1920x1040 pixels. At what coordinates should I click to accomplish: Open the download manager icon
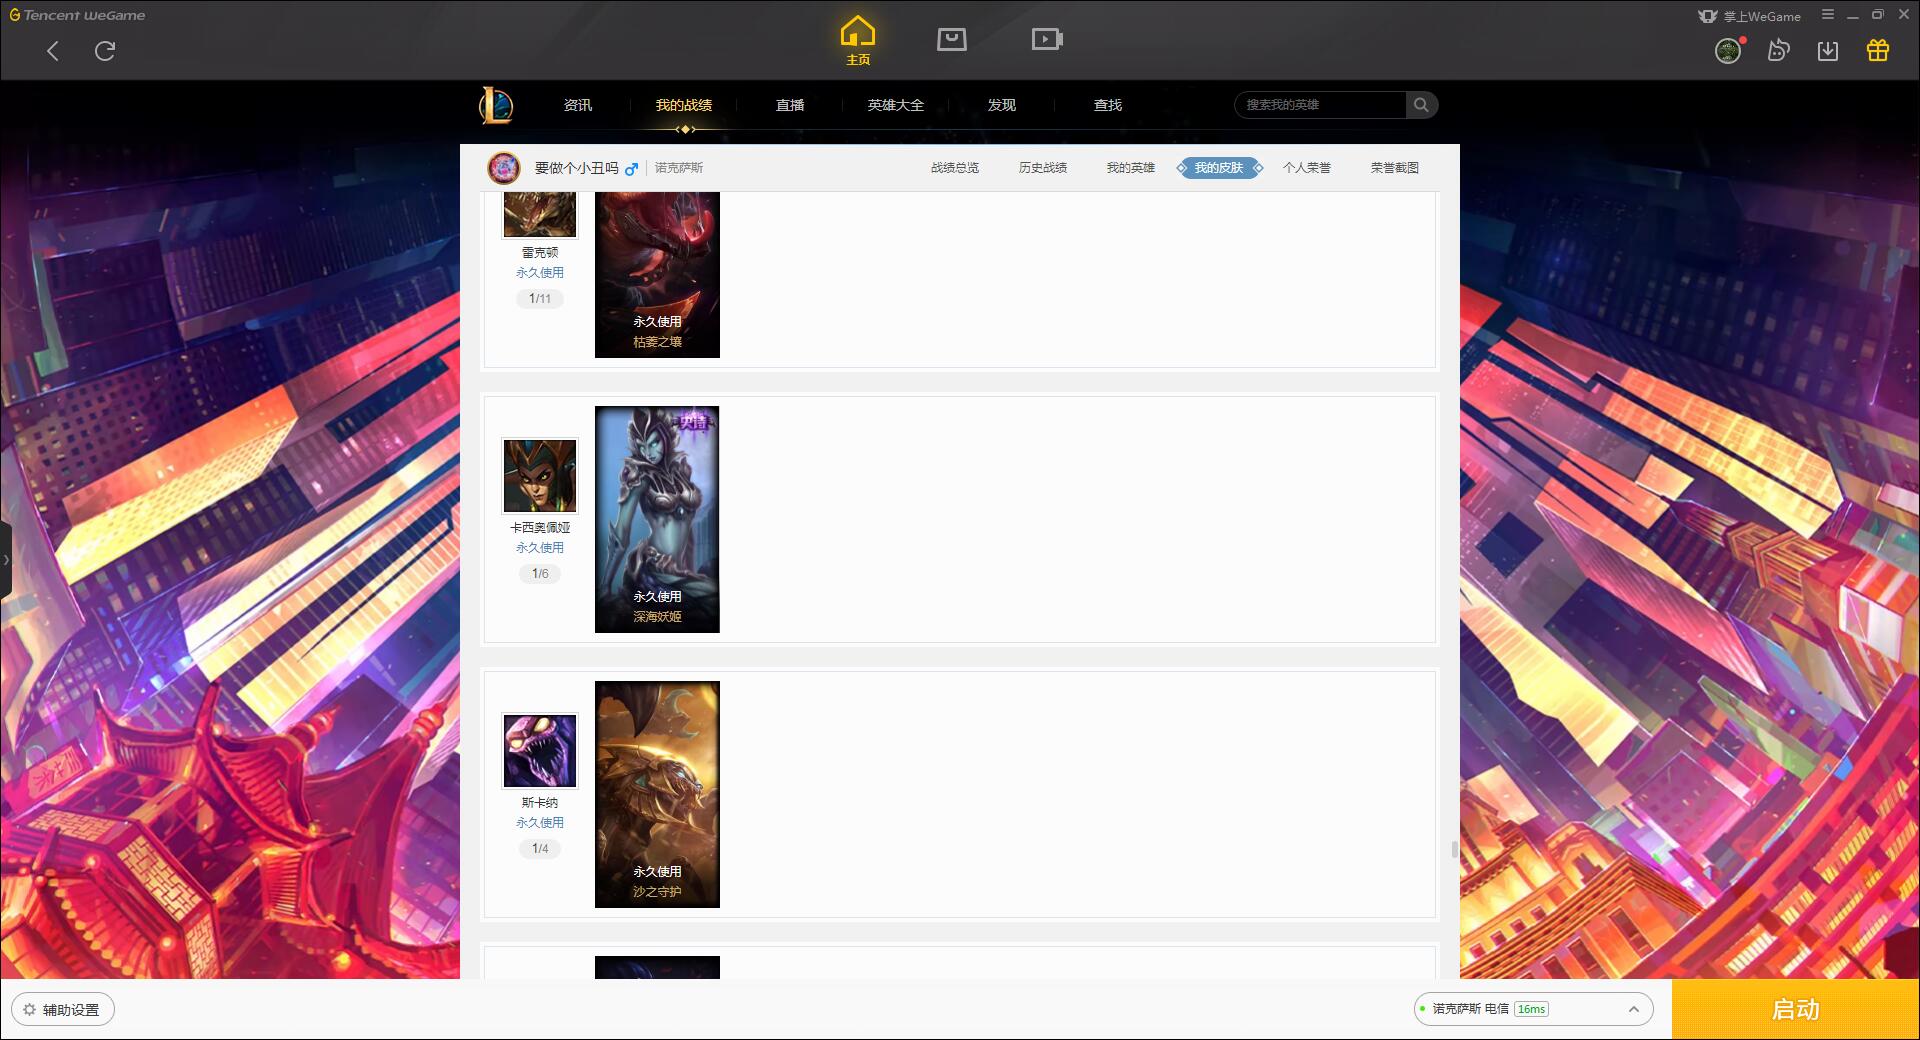pos(1828,50)
